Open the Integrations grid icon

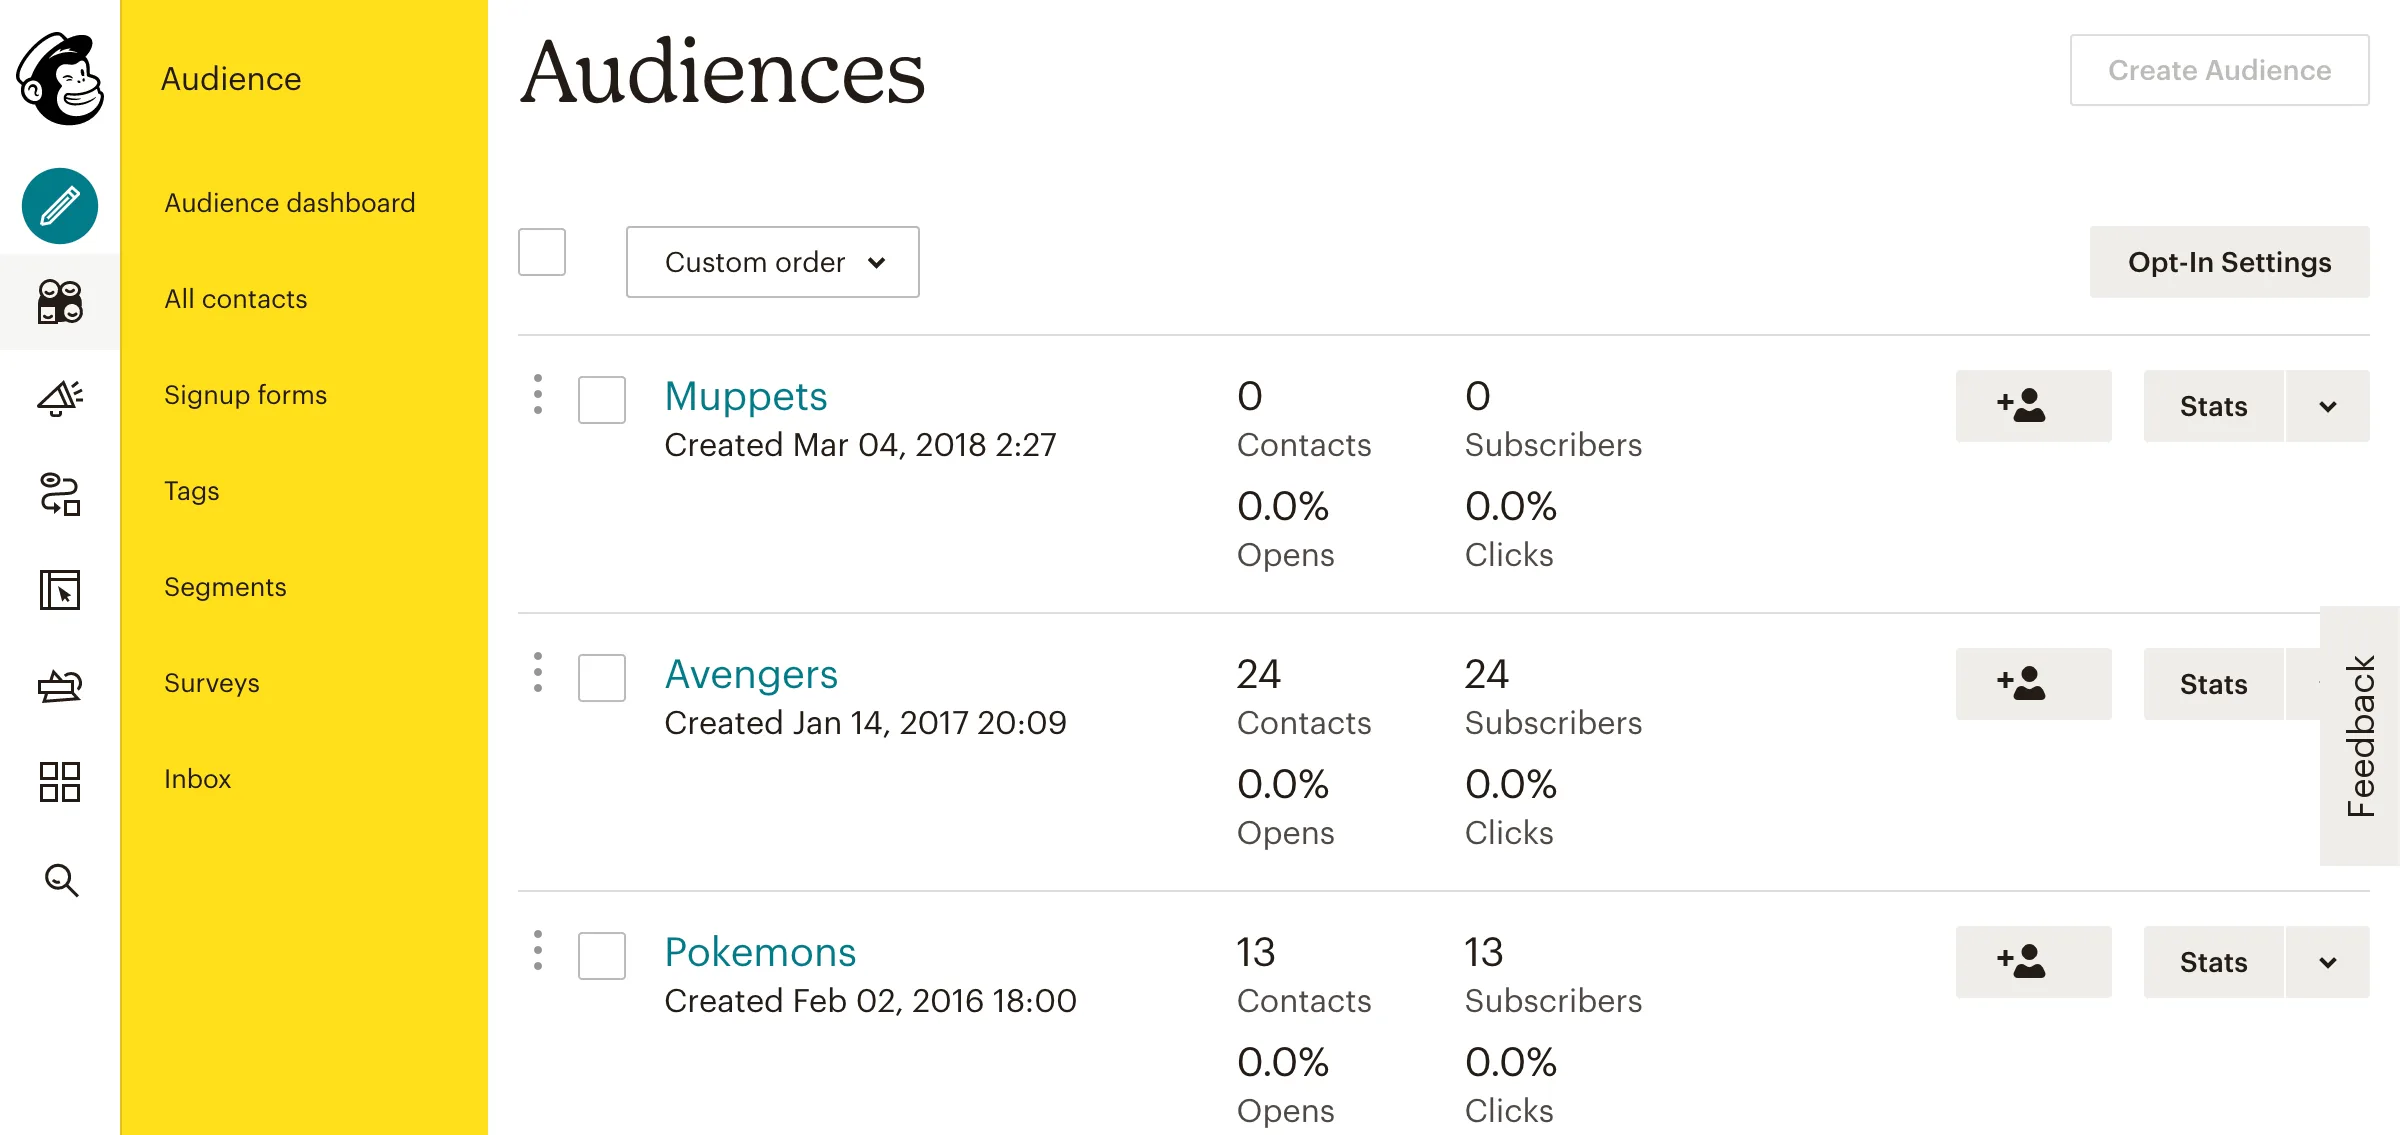pyautogui.click(x=59, y=782)
